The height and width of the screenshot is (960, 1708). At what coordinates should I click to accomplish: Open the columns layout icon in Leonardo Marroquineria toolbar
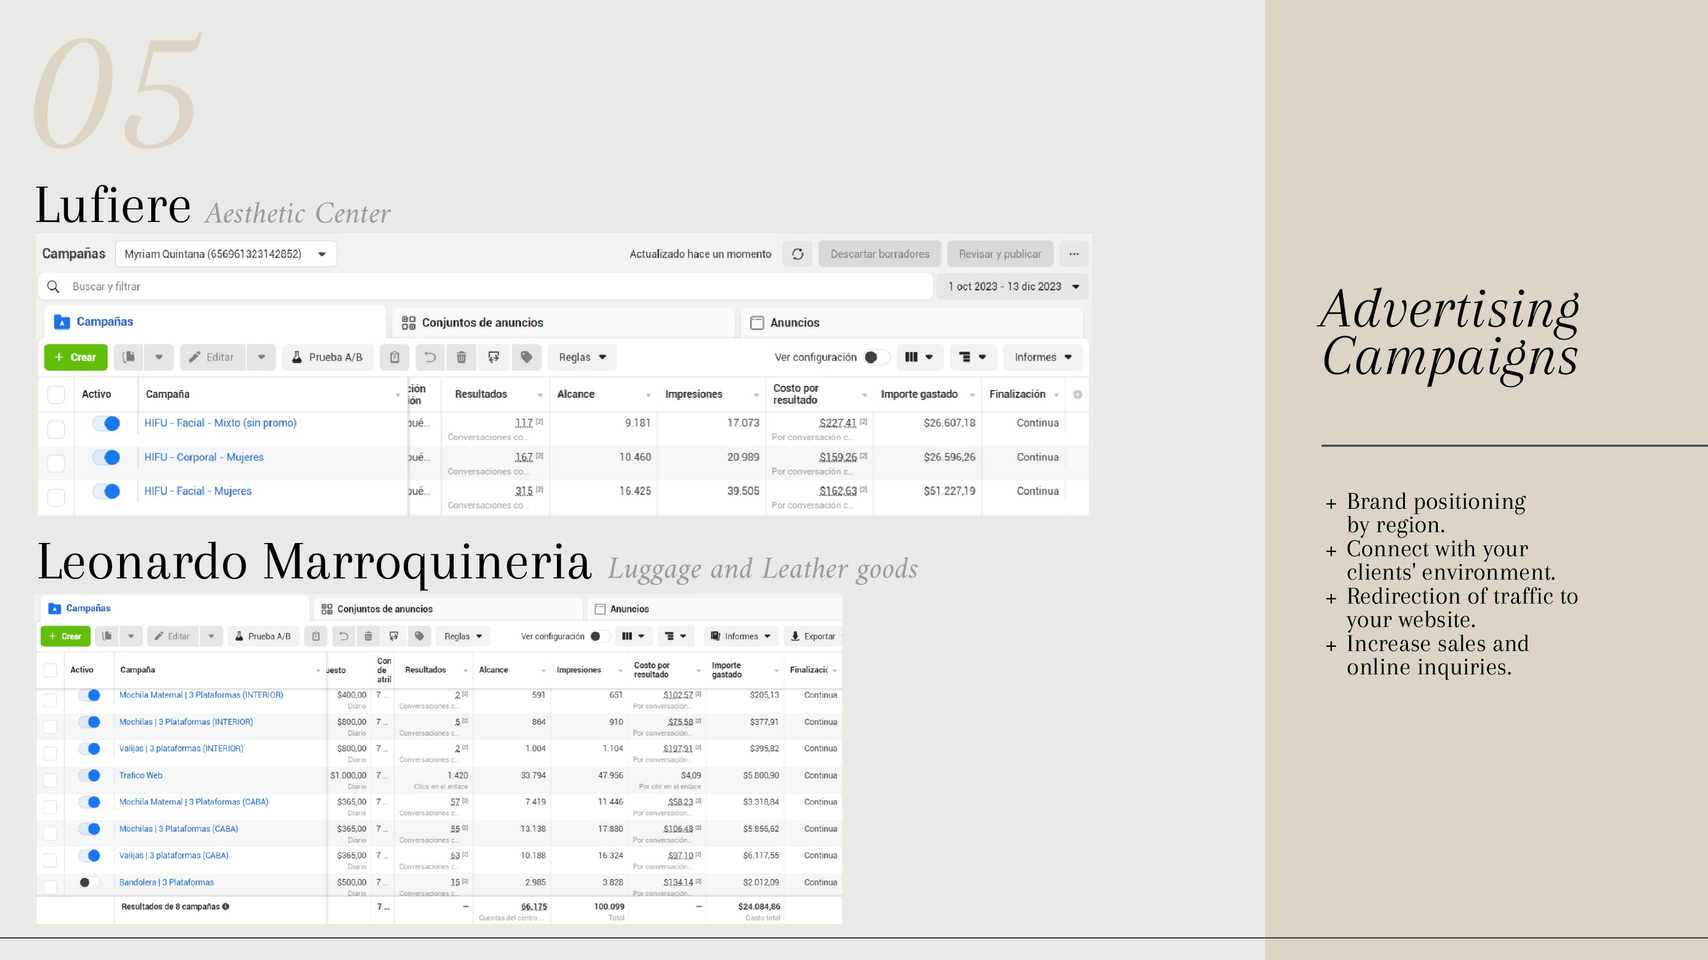(632, 636)
